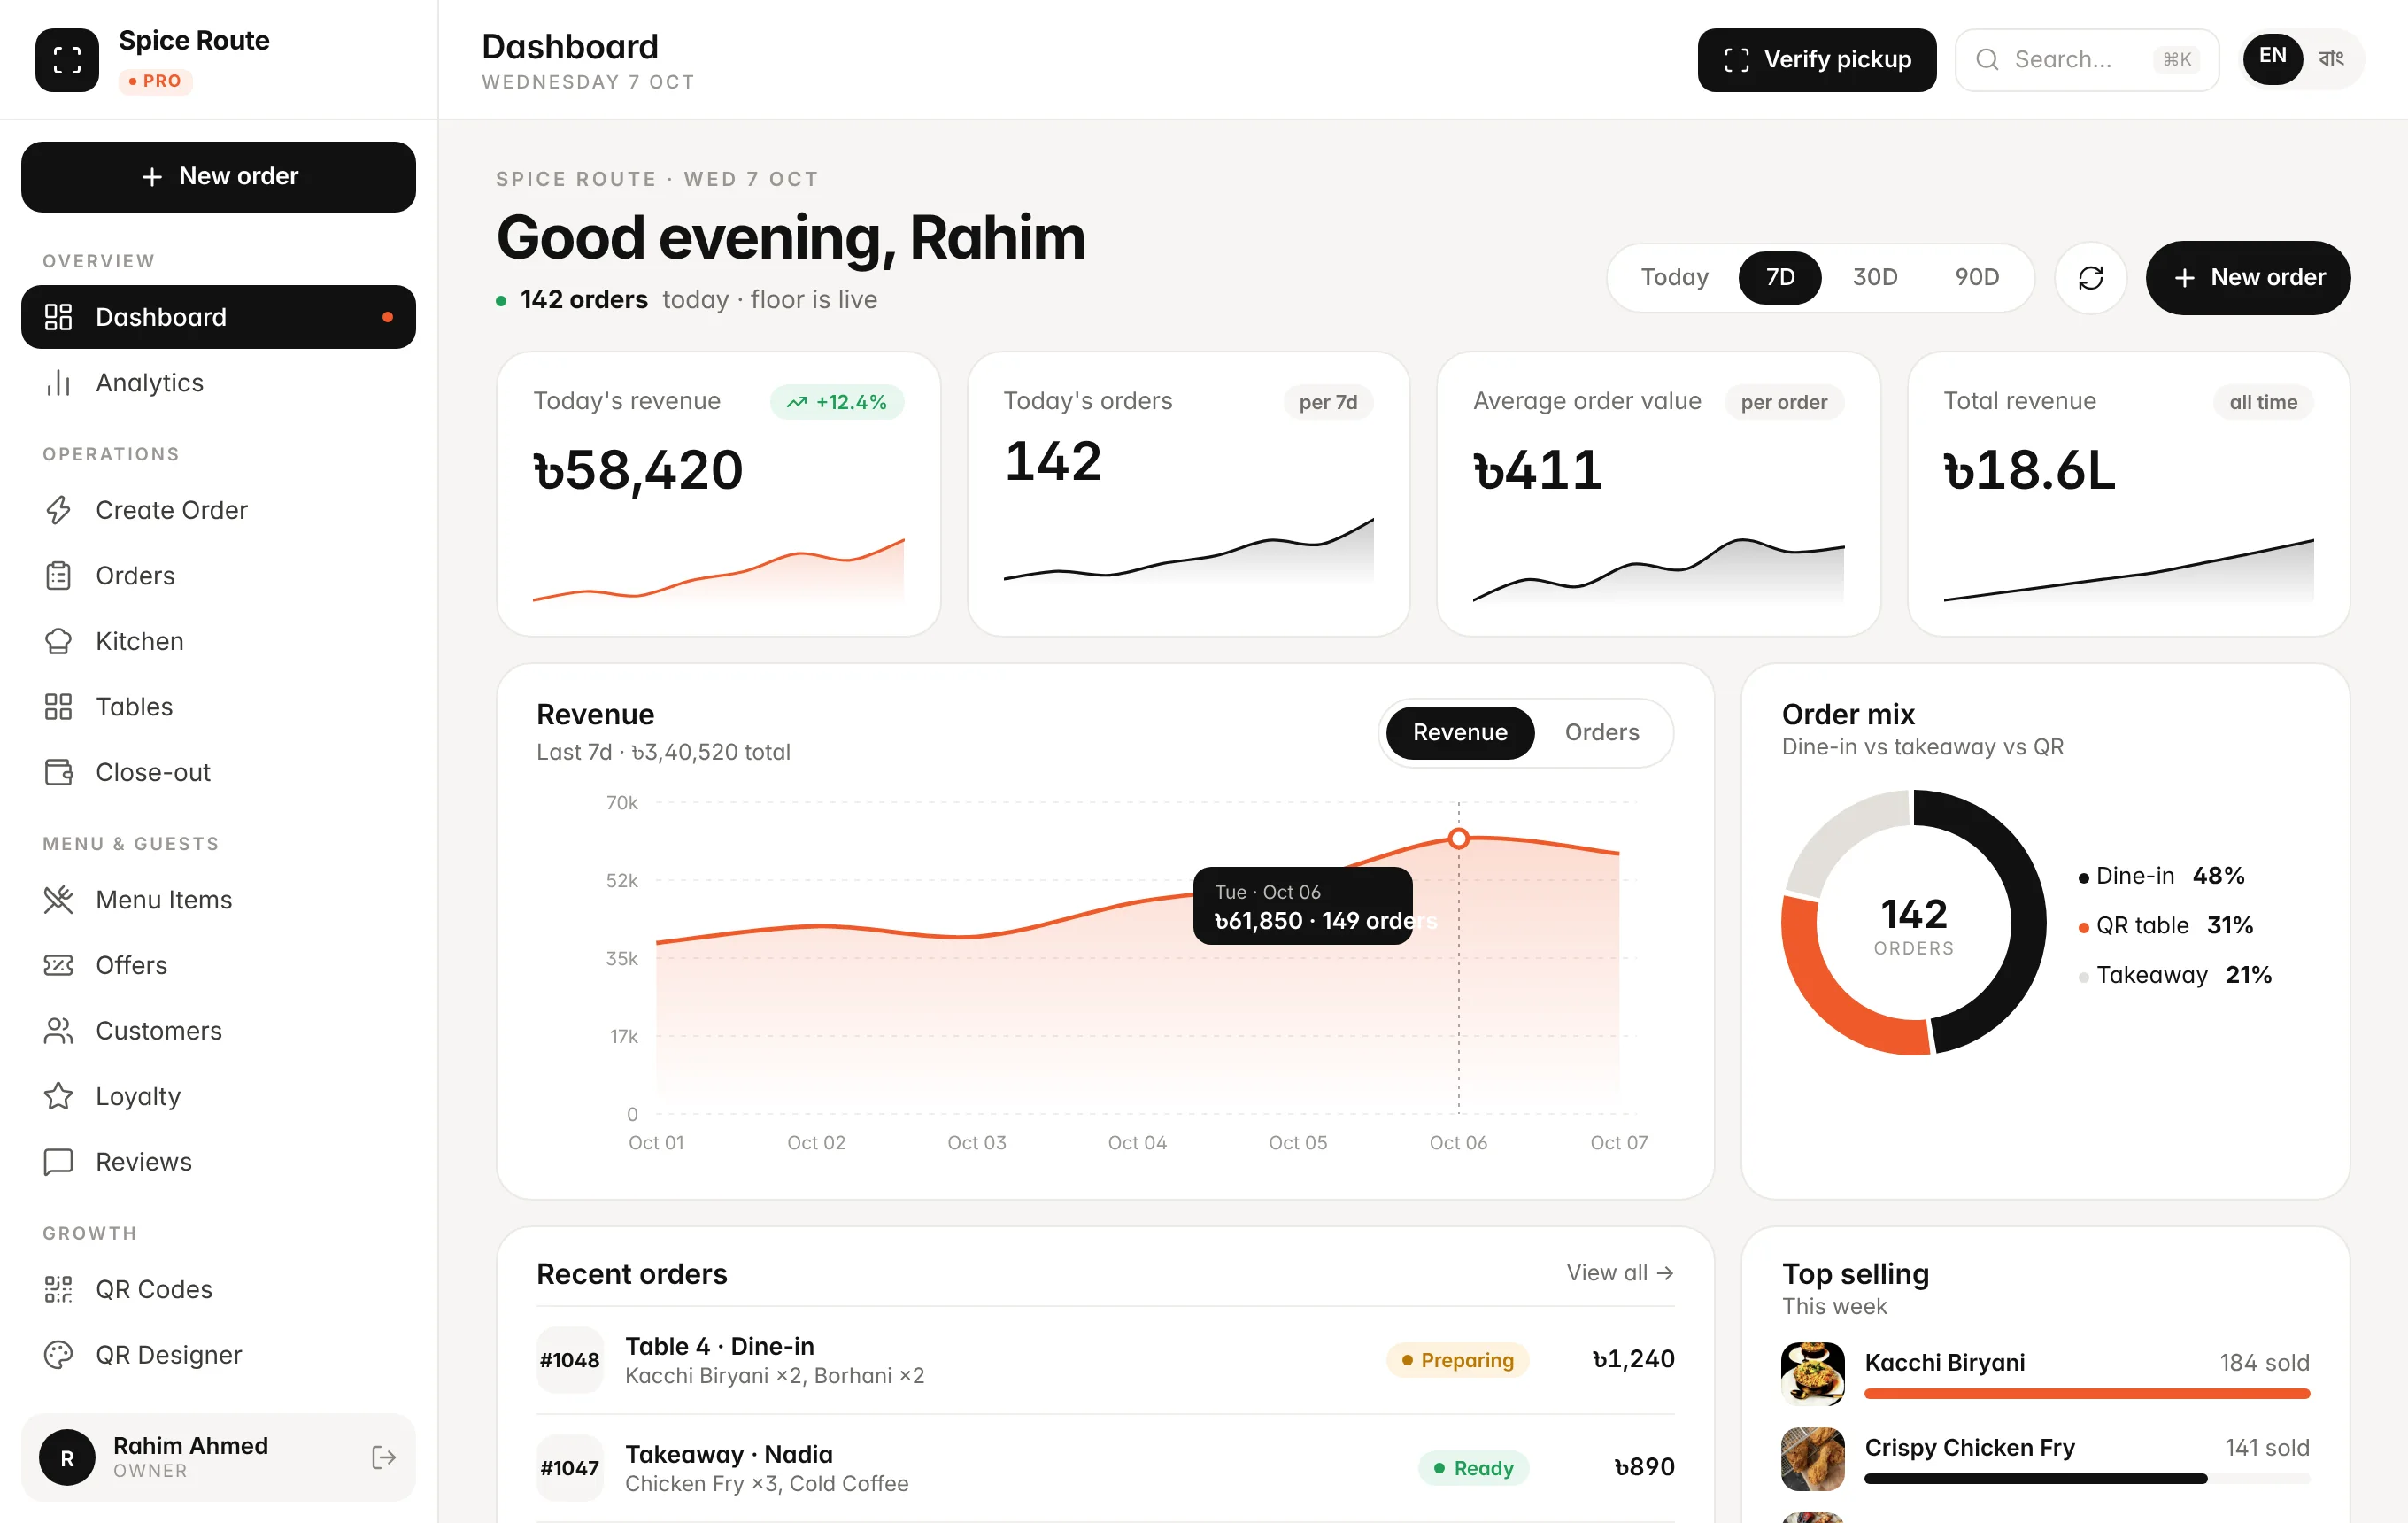Screen dimensions: 2408x1523
Task: Click the Dine-in 48% legend entry
Action: (x=2161, y=876)
